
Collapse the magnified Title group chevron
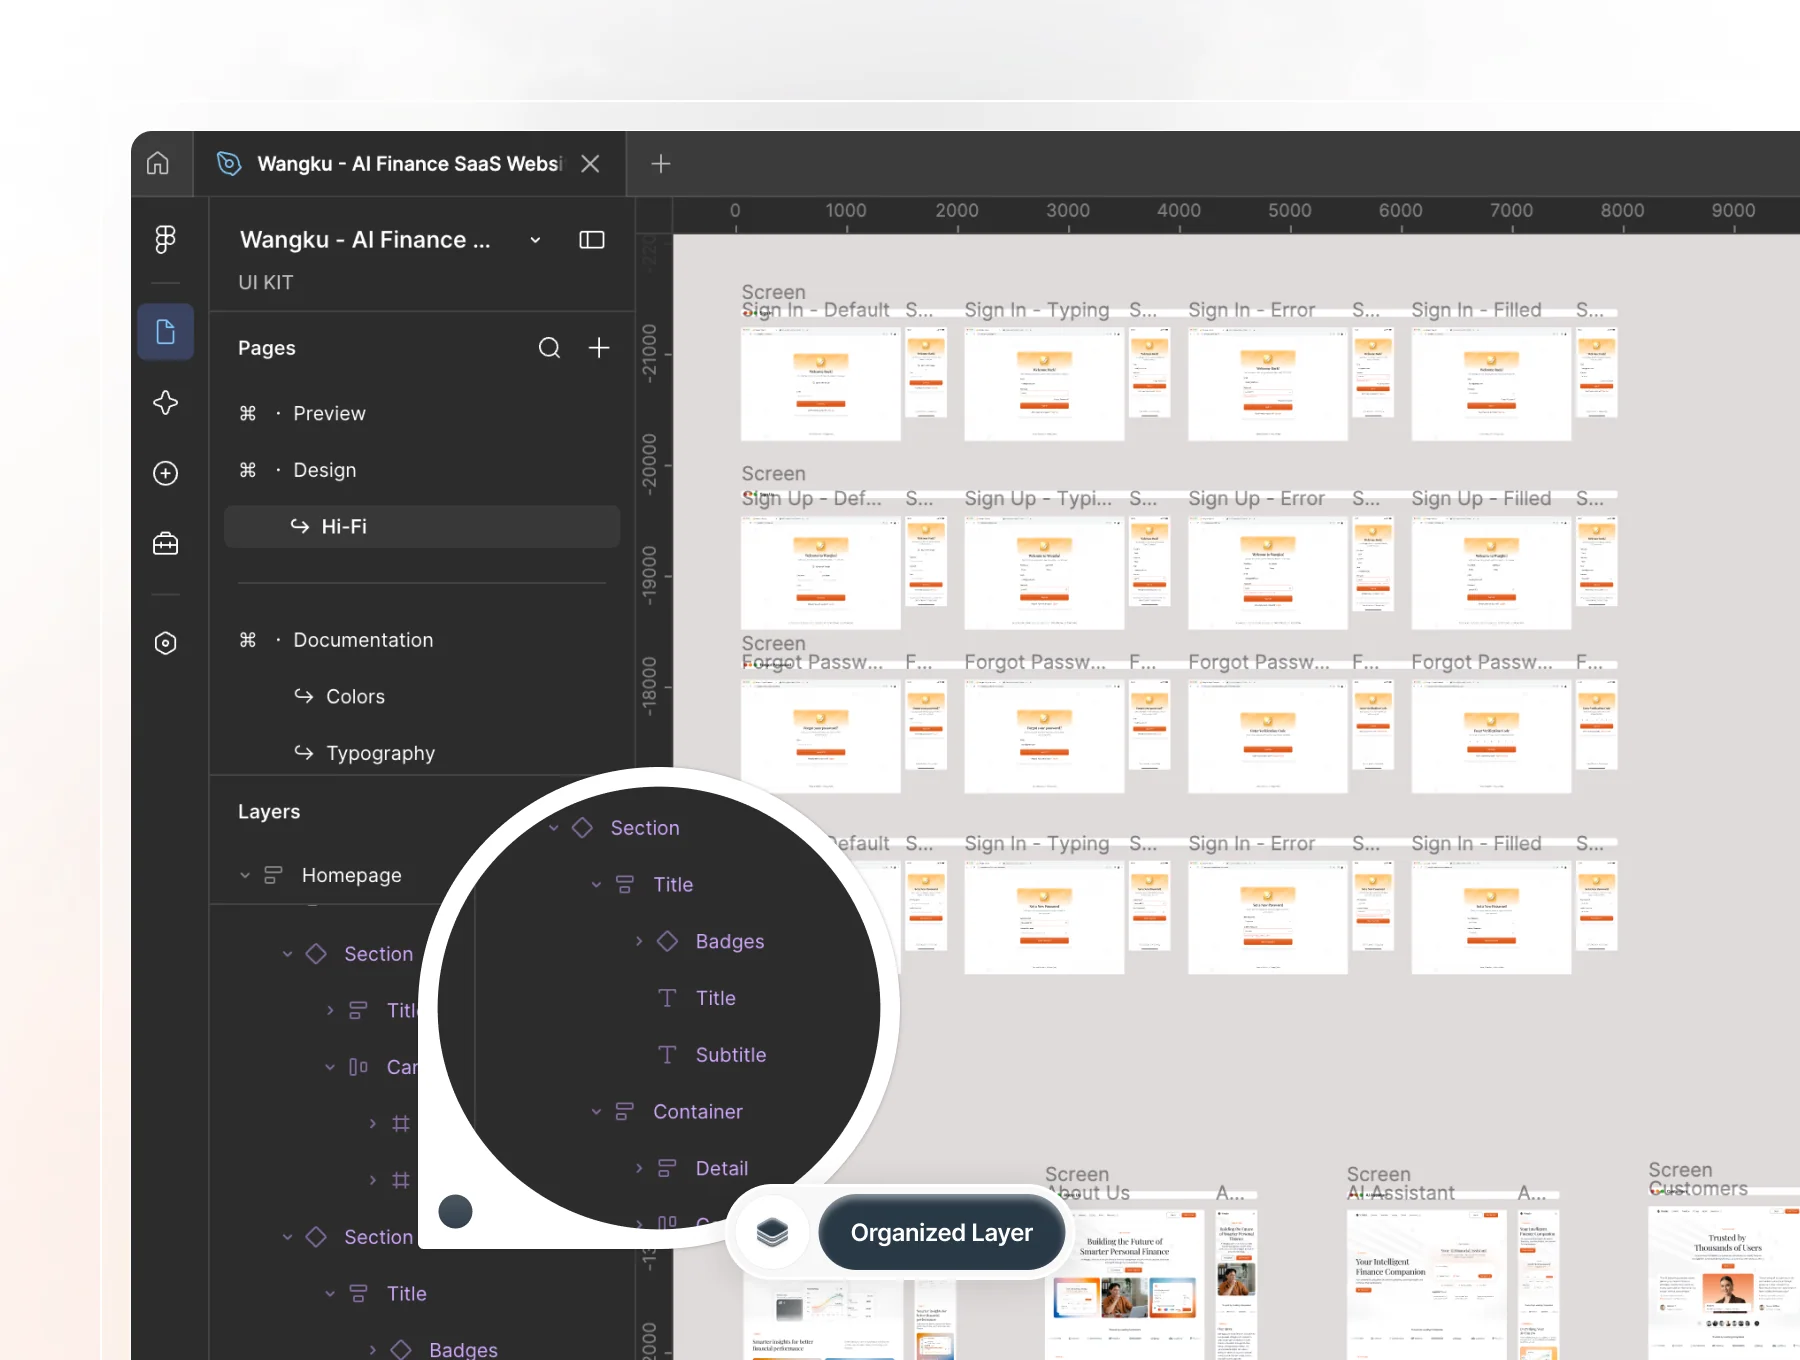[596, 885]
